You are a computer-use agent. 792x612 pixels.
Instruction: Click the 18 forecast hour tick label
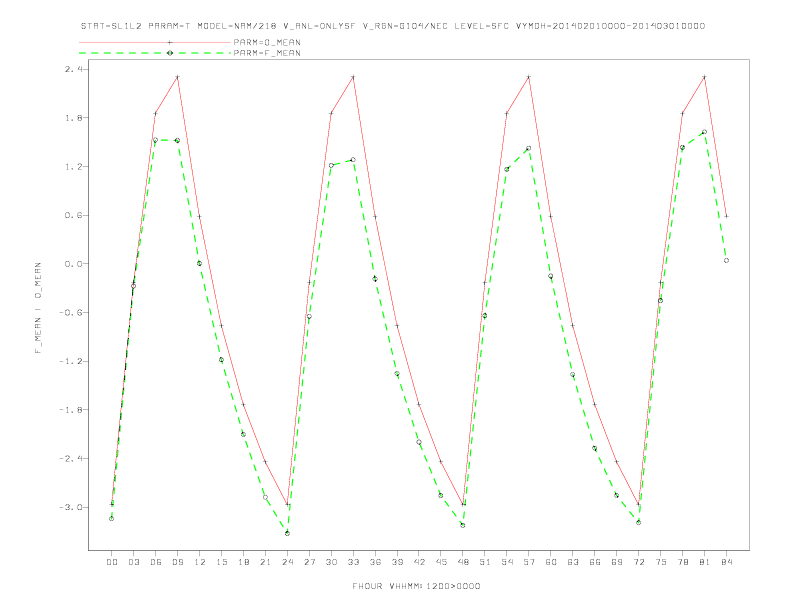pyautogui.click(x=243, y=562)
